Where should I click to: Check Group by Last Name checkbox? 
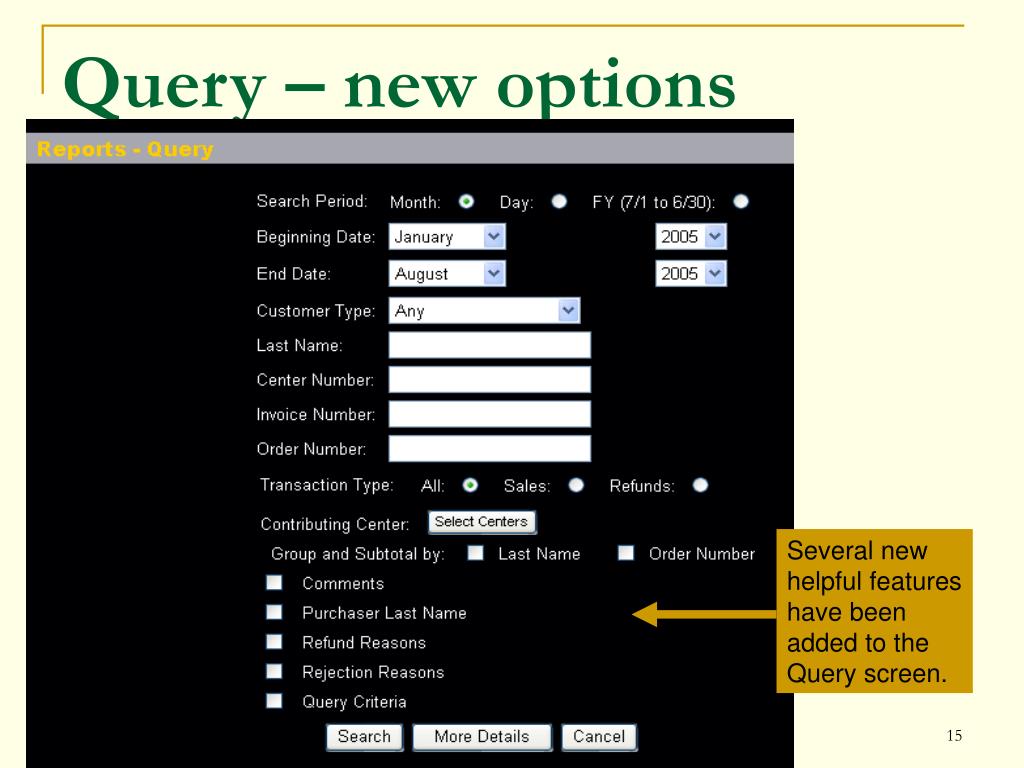click(x=475, y=553)
